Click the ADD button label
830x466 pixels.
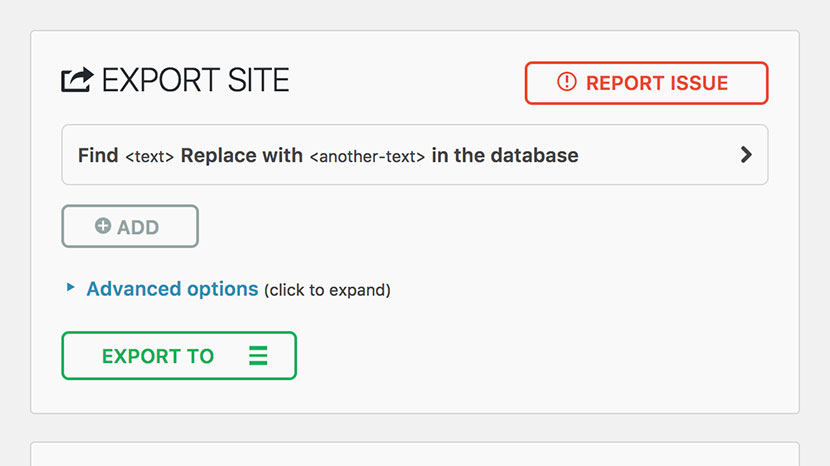(x=138, y=227)
